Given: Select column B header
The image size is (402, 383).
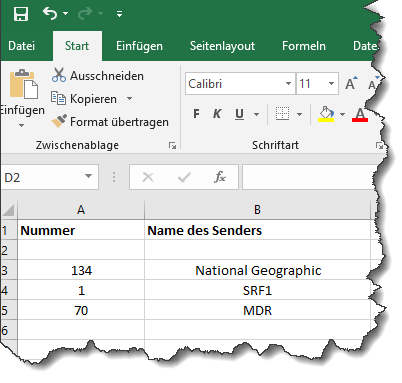Looking at the screenshot, I should click(x=257, y=210).
